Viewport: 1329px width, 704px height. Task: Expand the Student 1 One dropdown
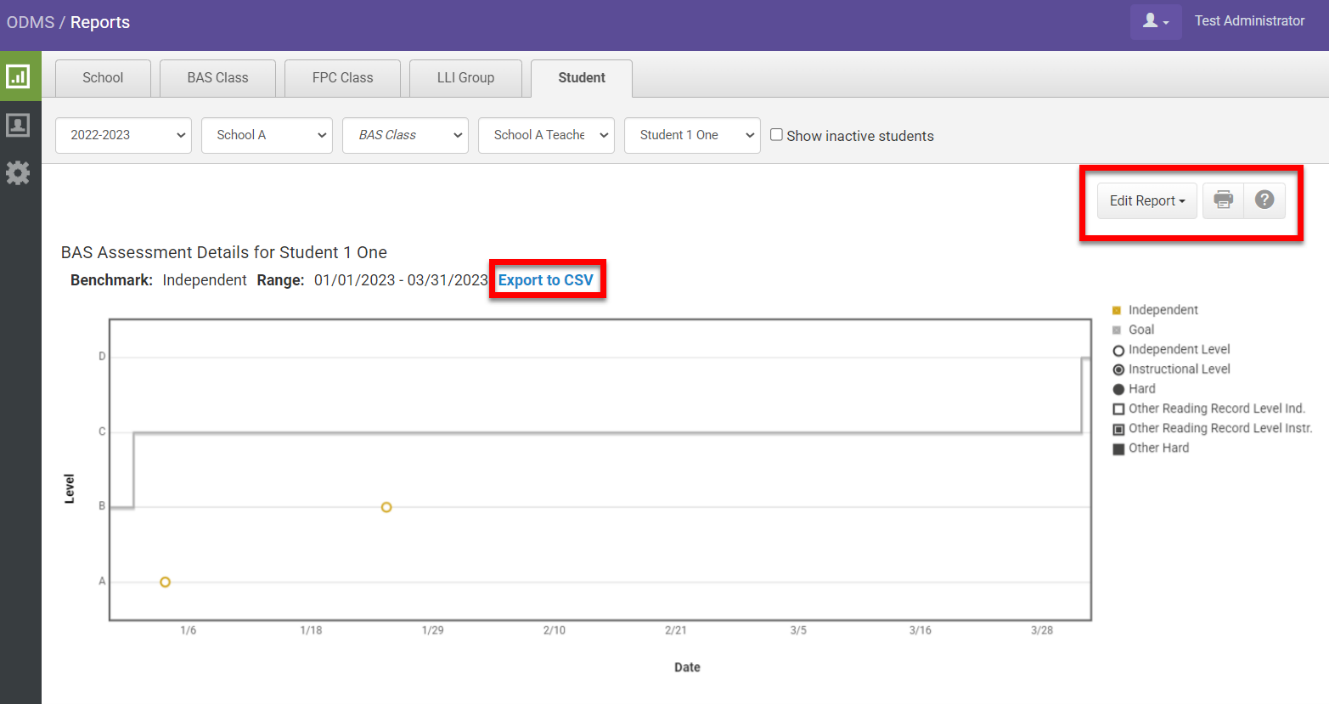pyautogui.click(x=692, y=135)
